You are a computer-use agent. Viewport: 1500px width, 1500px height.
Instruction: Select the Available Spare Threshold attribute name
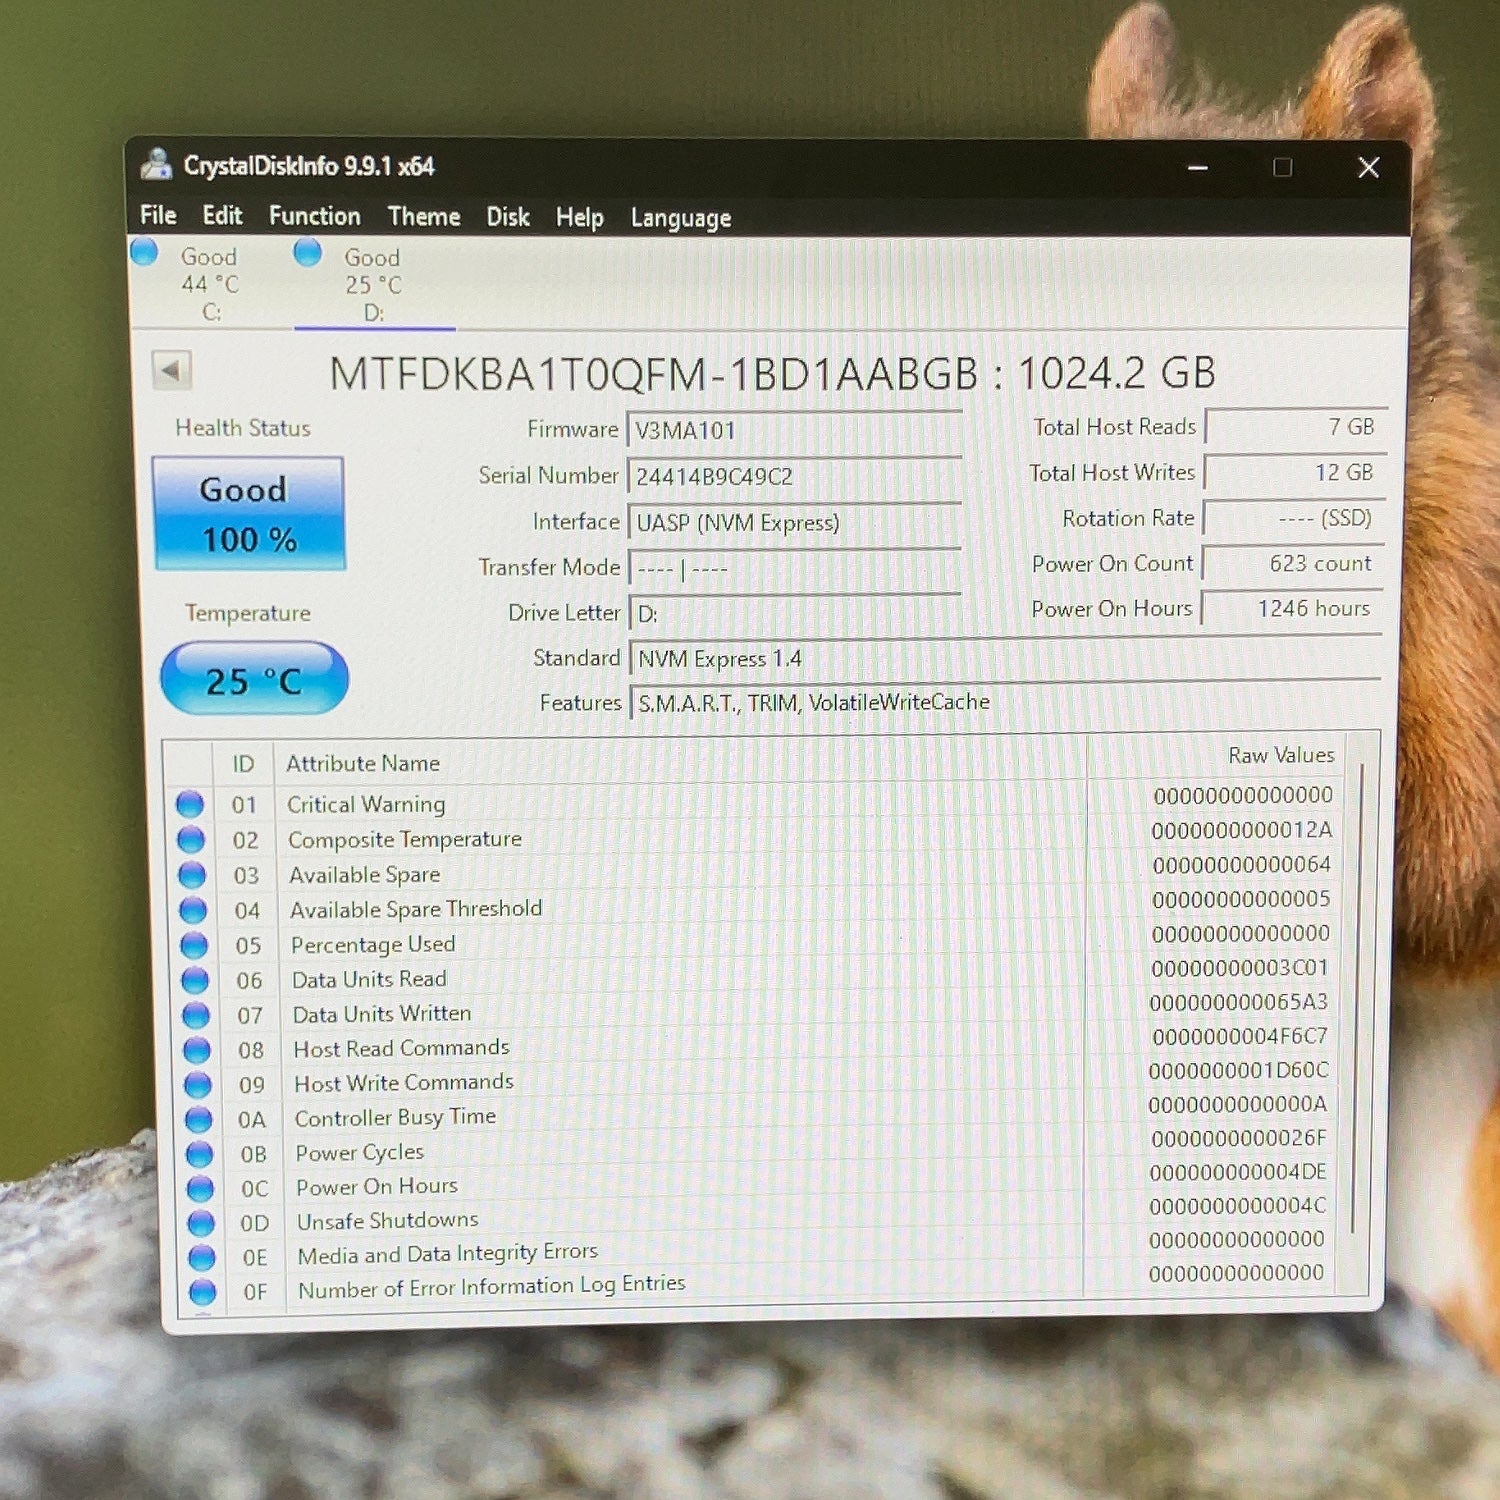pyautogui.click(x=416, y=909)
